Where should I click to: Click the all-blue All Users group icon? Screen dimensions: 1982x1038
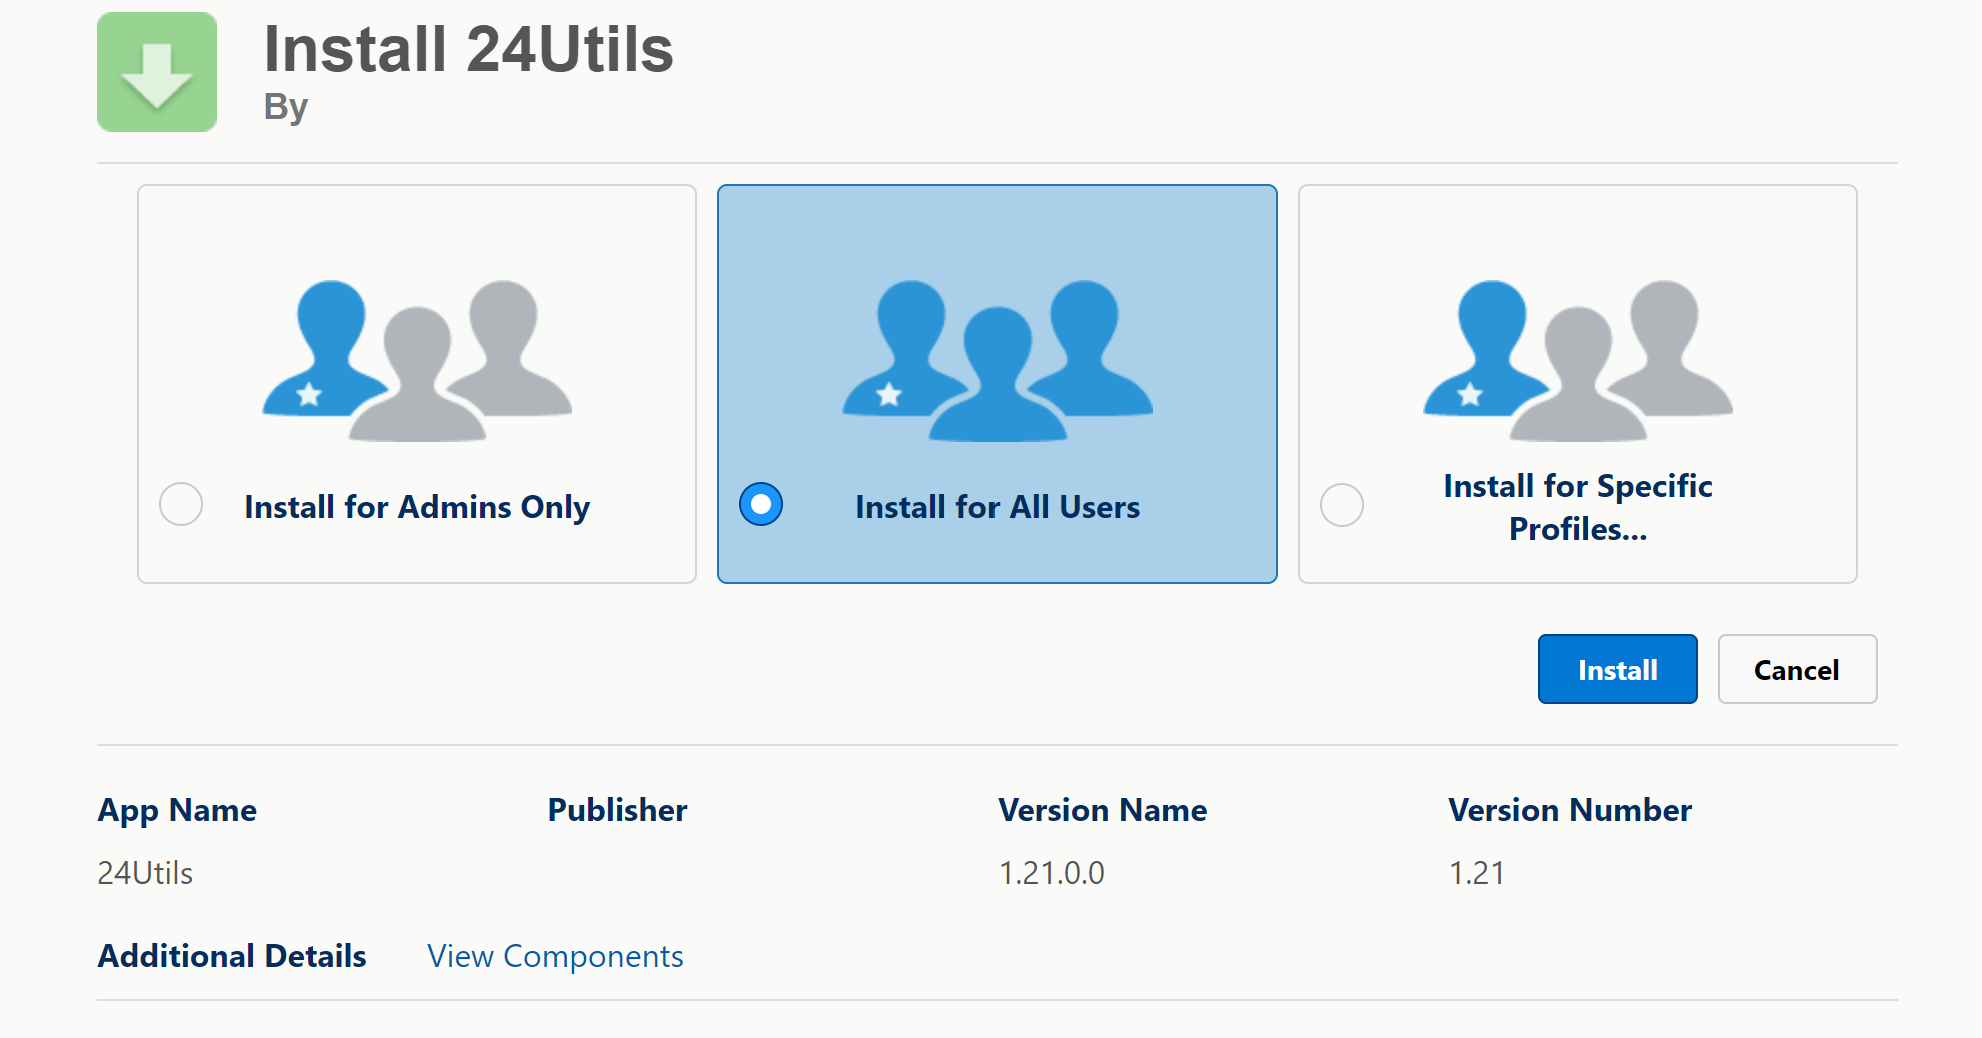coord(997,361)
